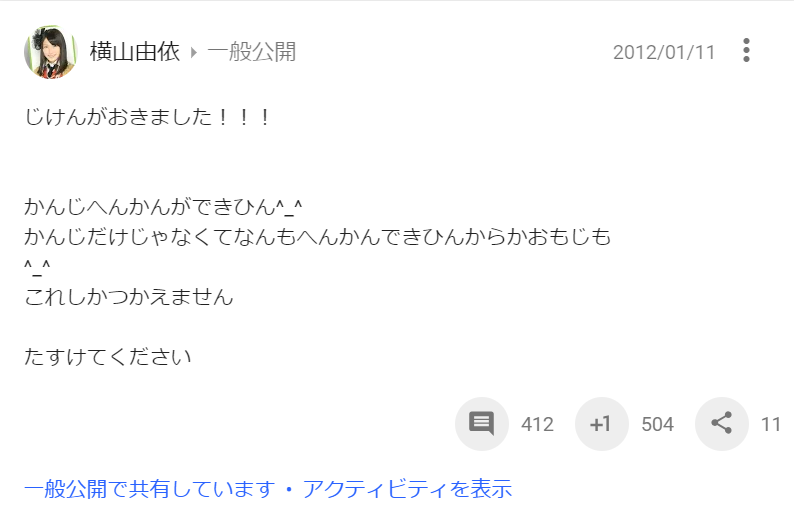Click the author name 横山由依

[x=135, y=52]
